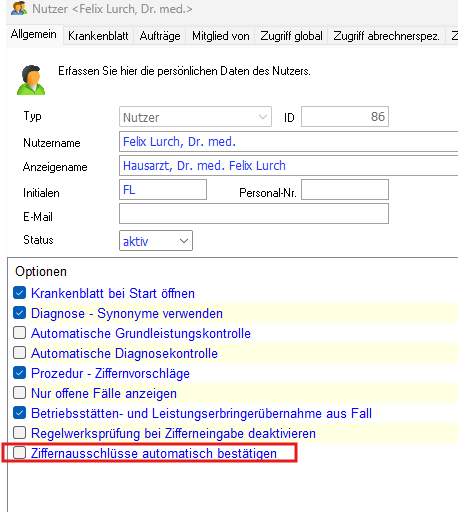This screenshot has width=458, height=512.
Task: Enable Ziffernausschlüsse automatisch bestätigen
Action: tap(20, 453)
